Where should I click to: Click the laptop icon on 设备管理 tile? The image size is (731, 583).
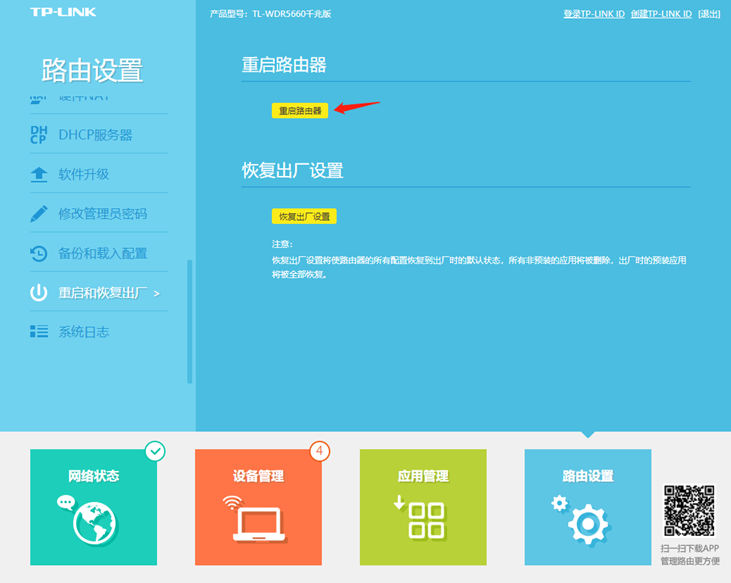(258, 520)
